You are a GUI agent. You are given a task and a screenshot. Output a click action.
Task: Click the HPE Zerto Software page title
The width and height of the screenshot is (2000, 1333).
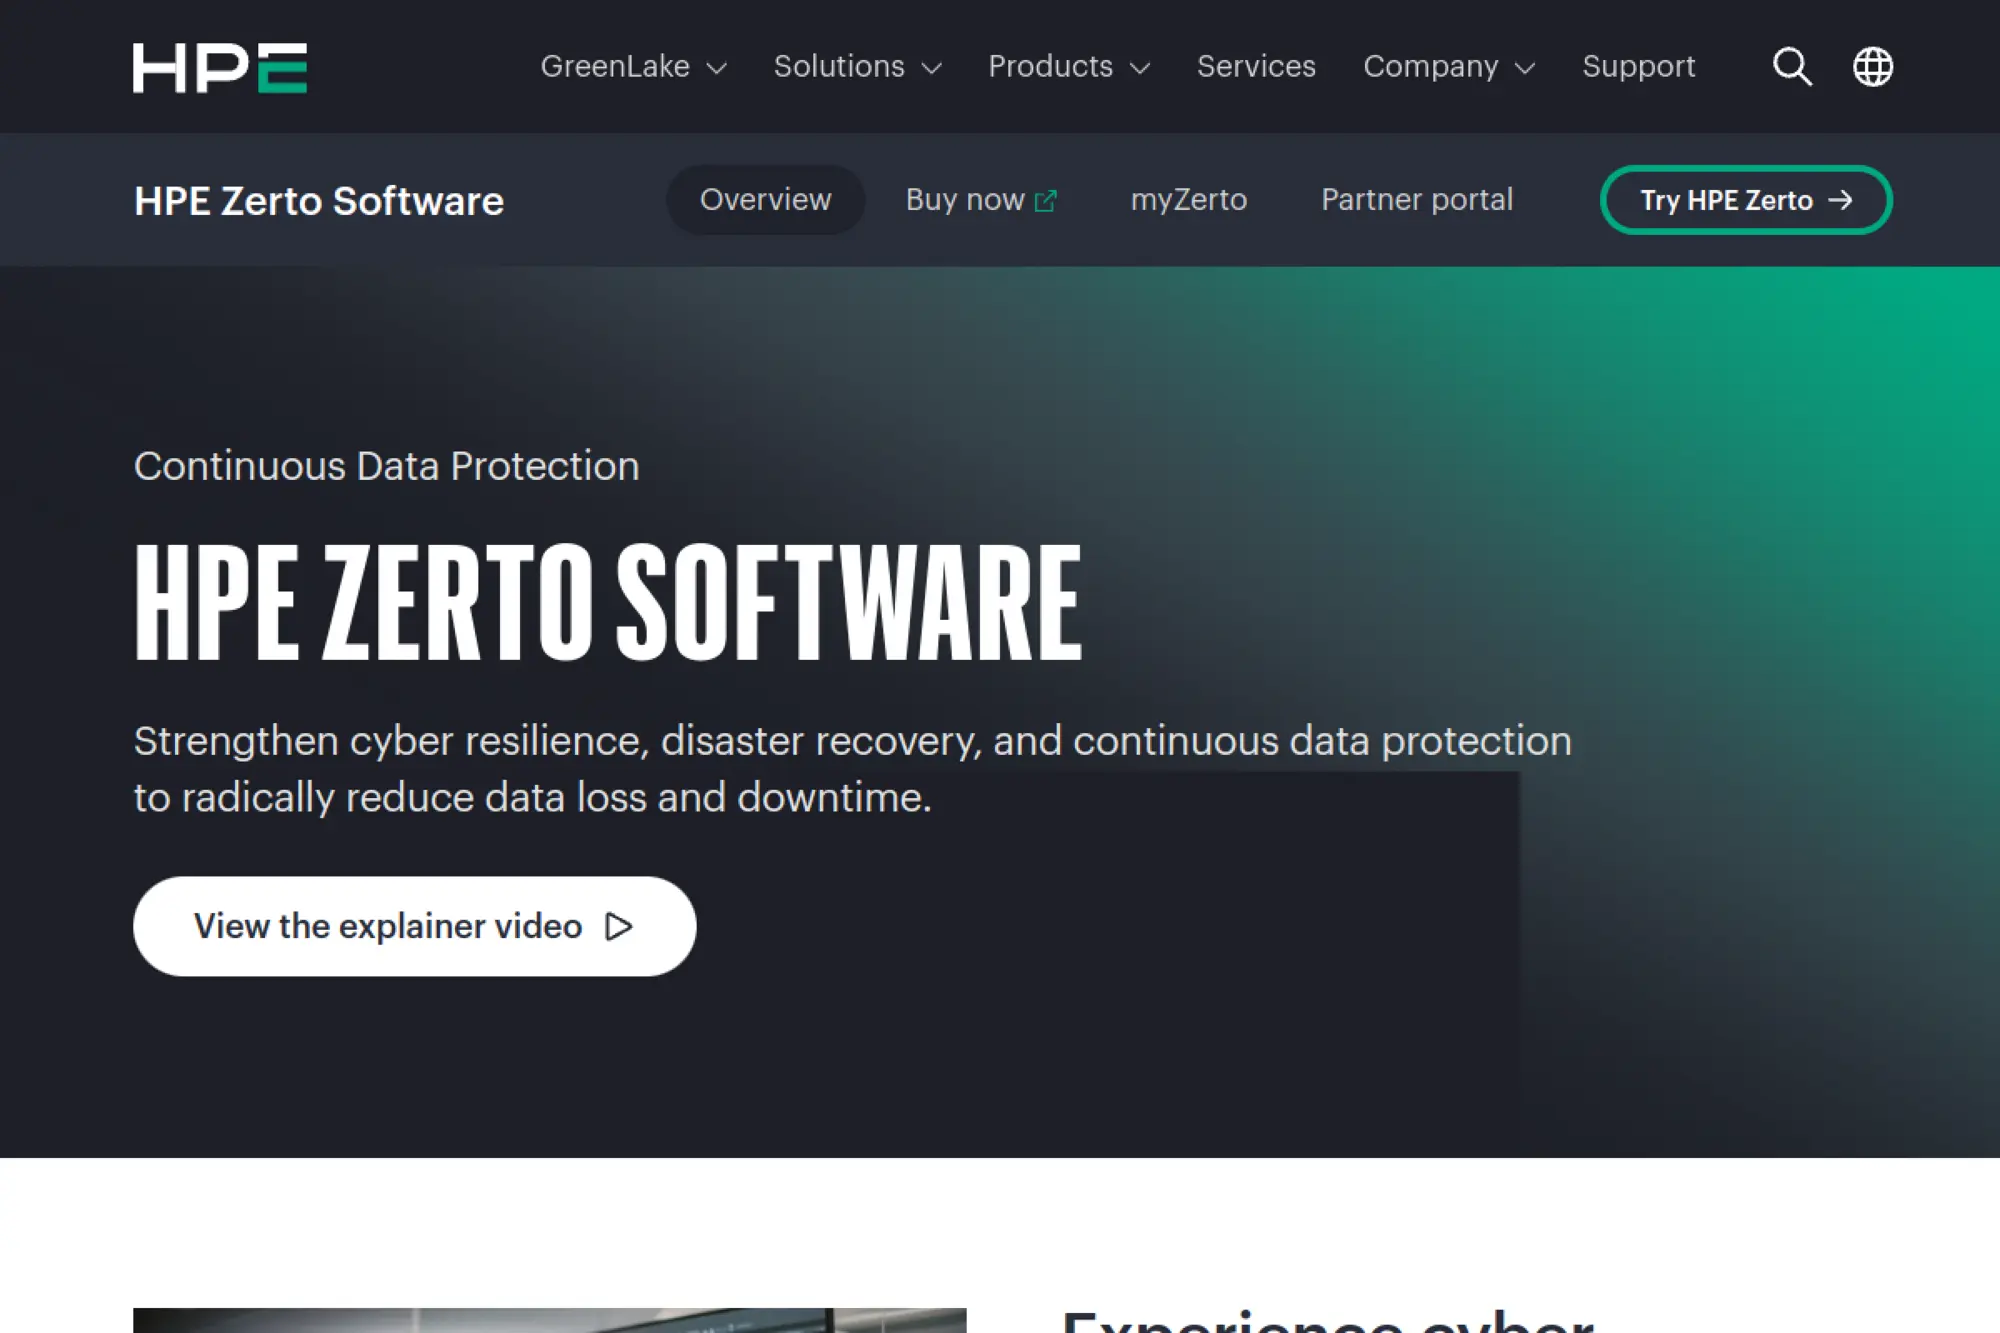coord(319,201)
